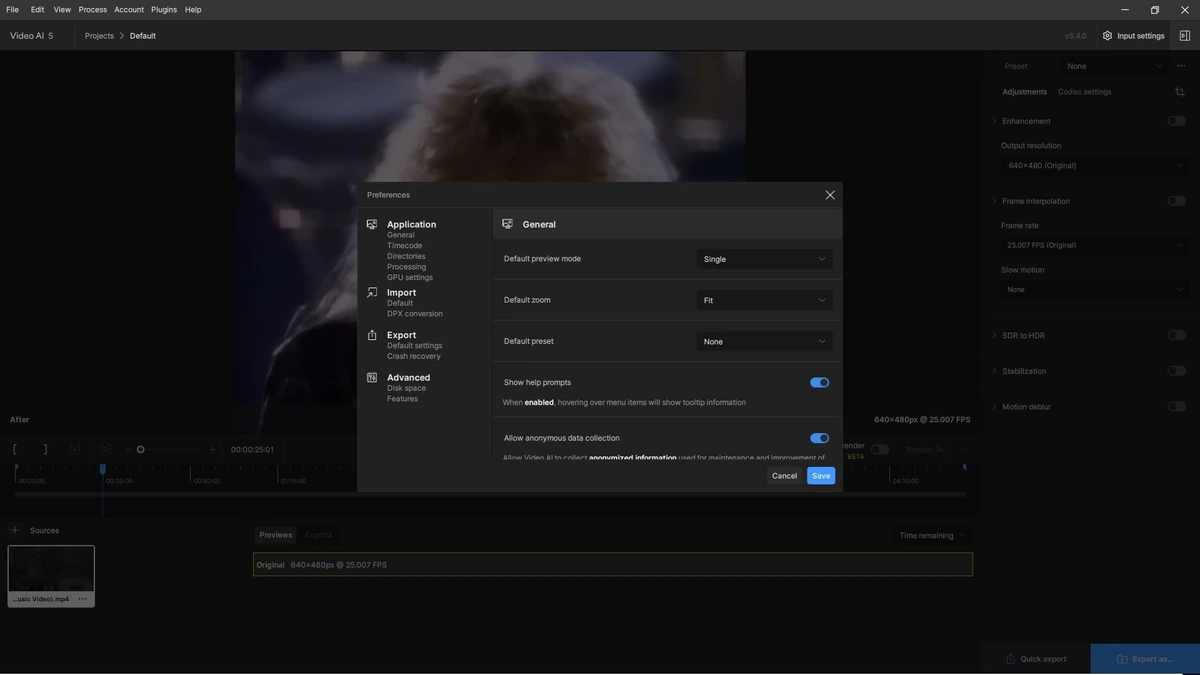1200x675 pixels.
Task: Close the Preferences dialog with X
Action: tap(830, 195)
